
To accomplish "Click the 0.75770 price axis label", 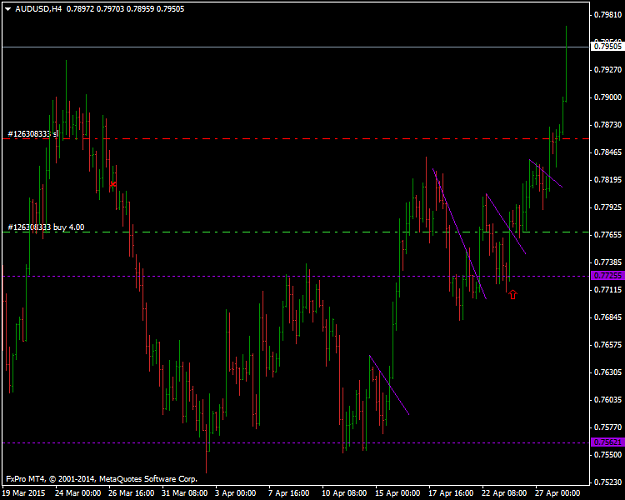I will point(607,427).
